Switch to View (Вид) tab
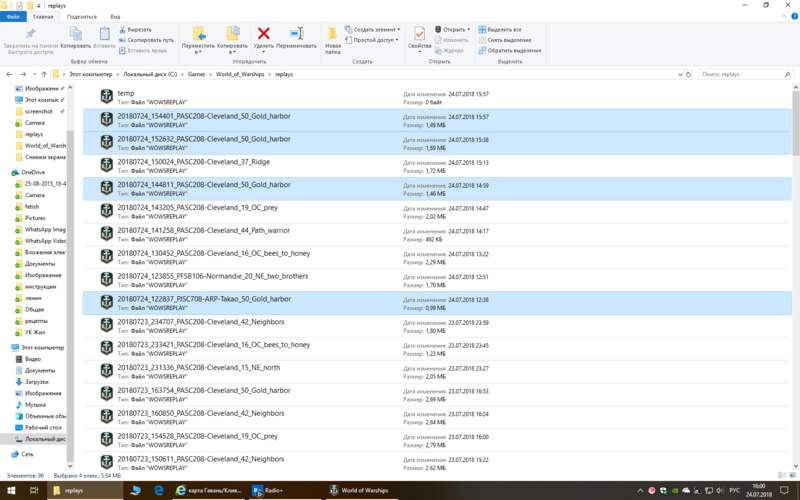The image size is (800, 500). click(x=115, y=17)
